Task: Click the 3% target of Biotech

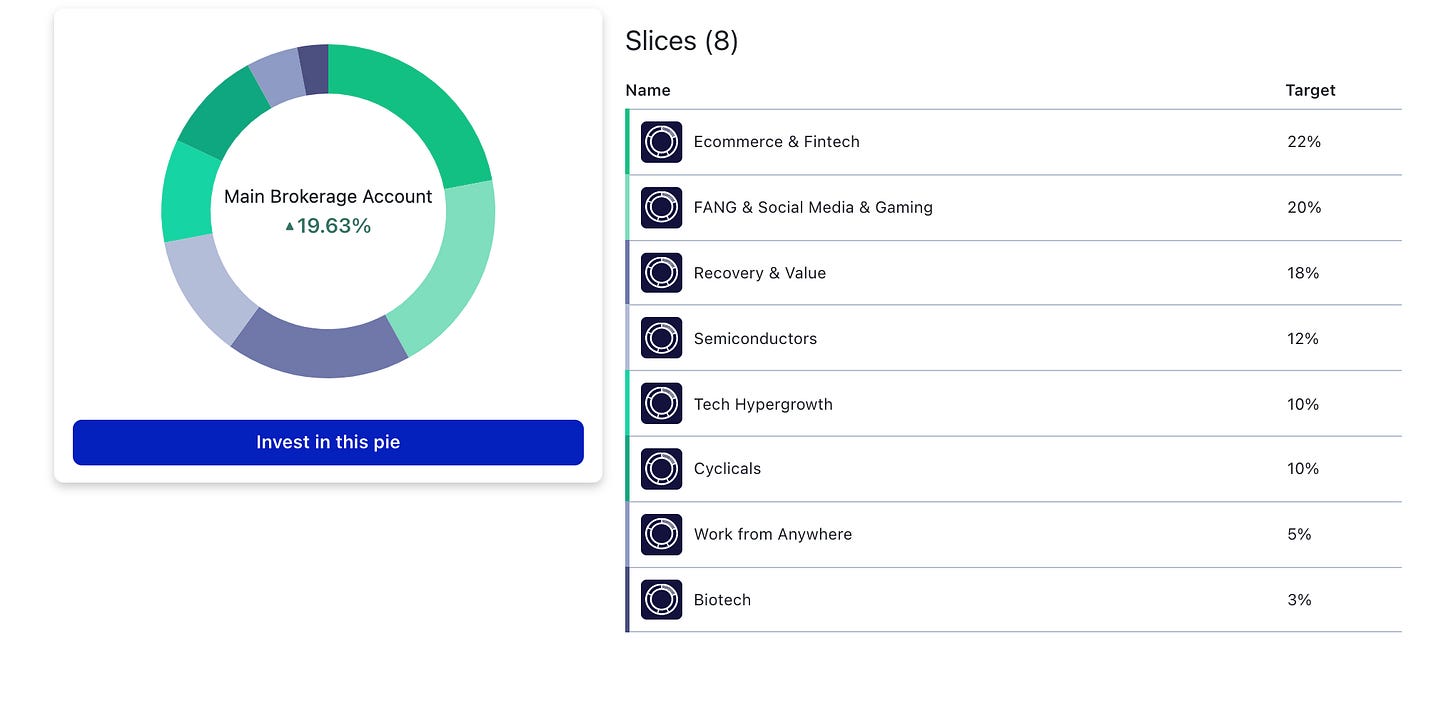Action: (1299, 600)
